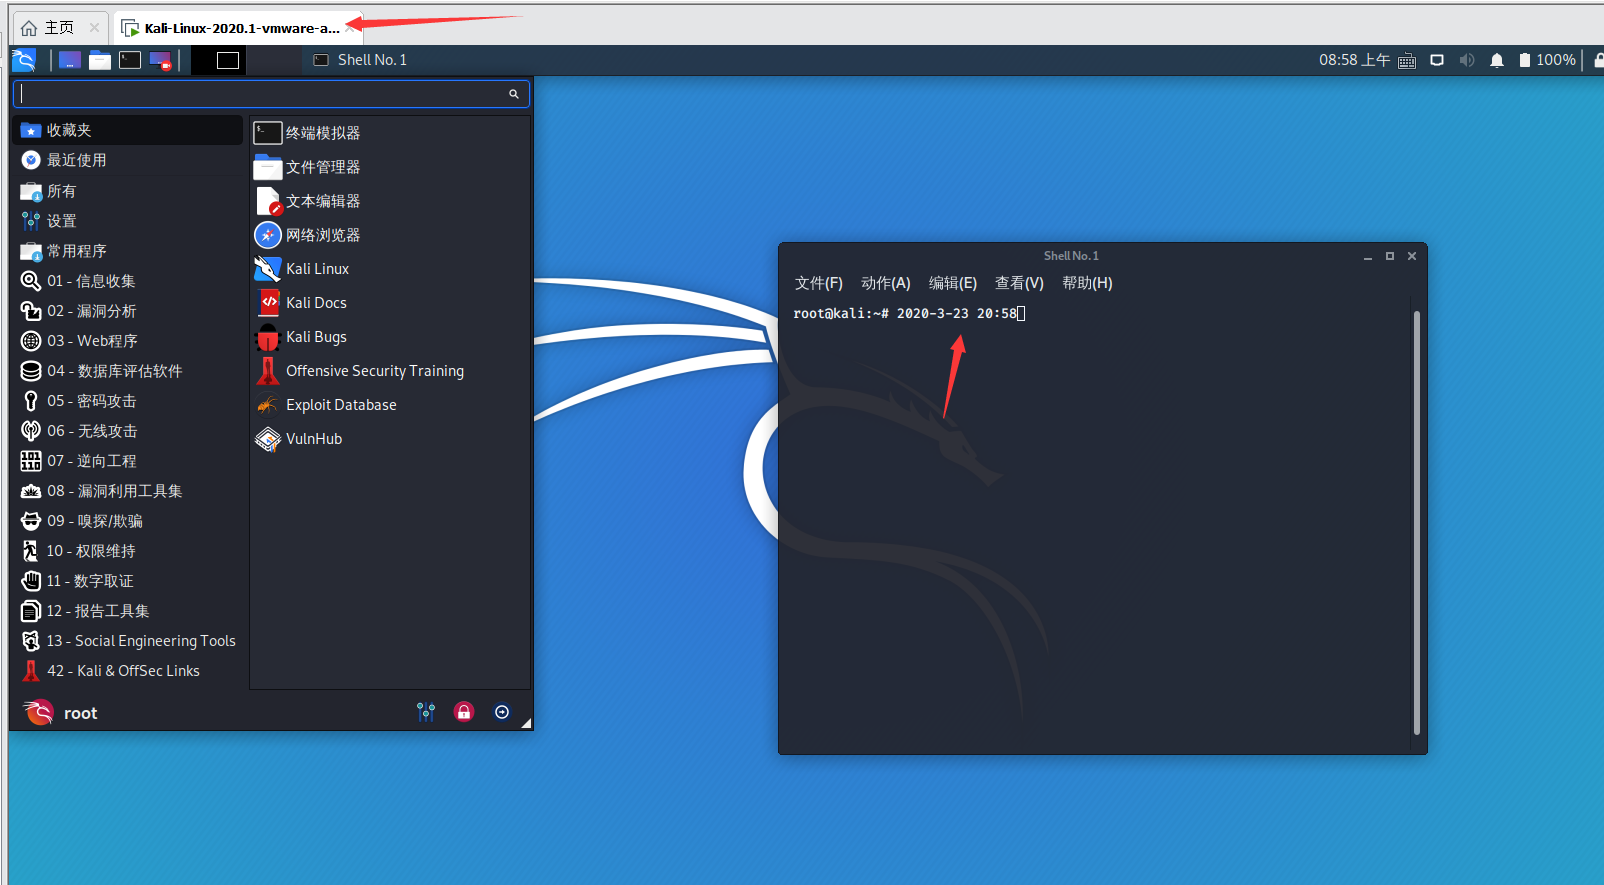
Task: Select the 常用程序 category
Action: coord(128,251)
